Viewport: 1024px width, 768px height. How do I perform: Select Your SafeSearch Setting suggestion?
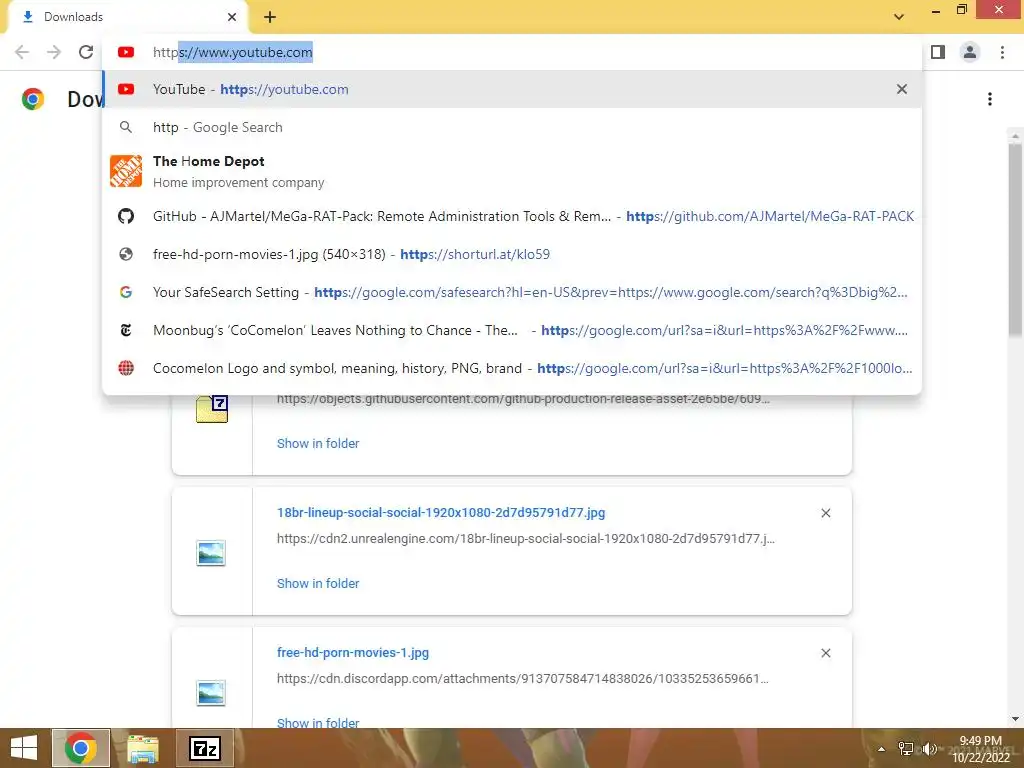click(x=512, y=292)
